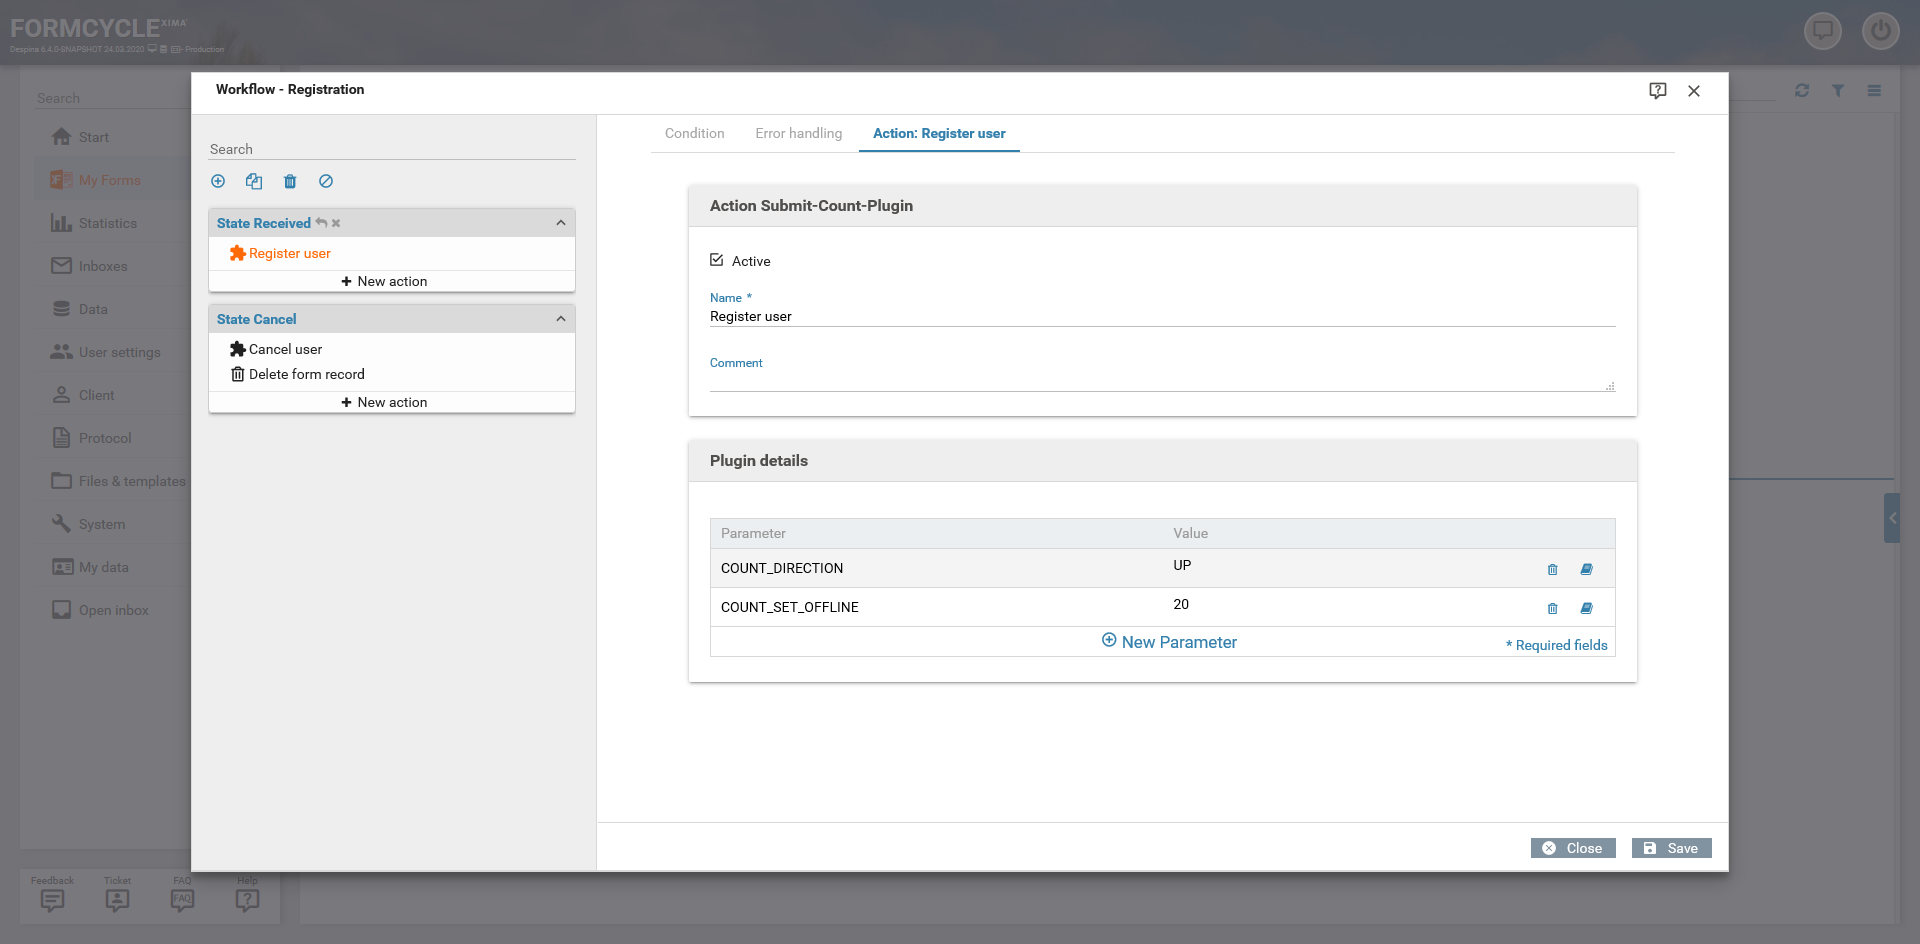
Task: Delete the COUNT_DIRECTION parameter via its trash icon
Action: [x=1552, y=569]
